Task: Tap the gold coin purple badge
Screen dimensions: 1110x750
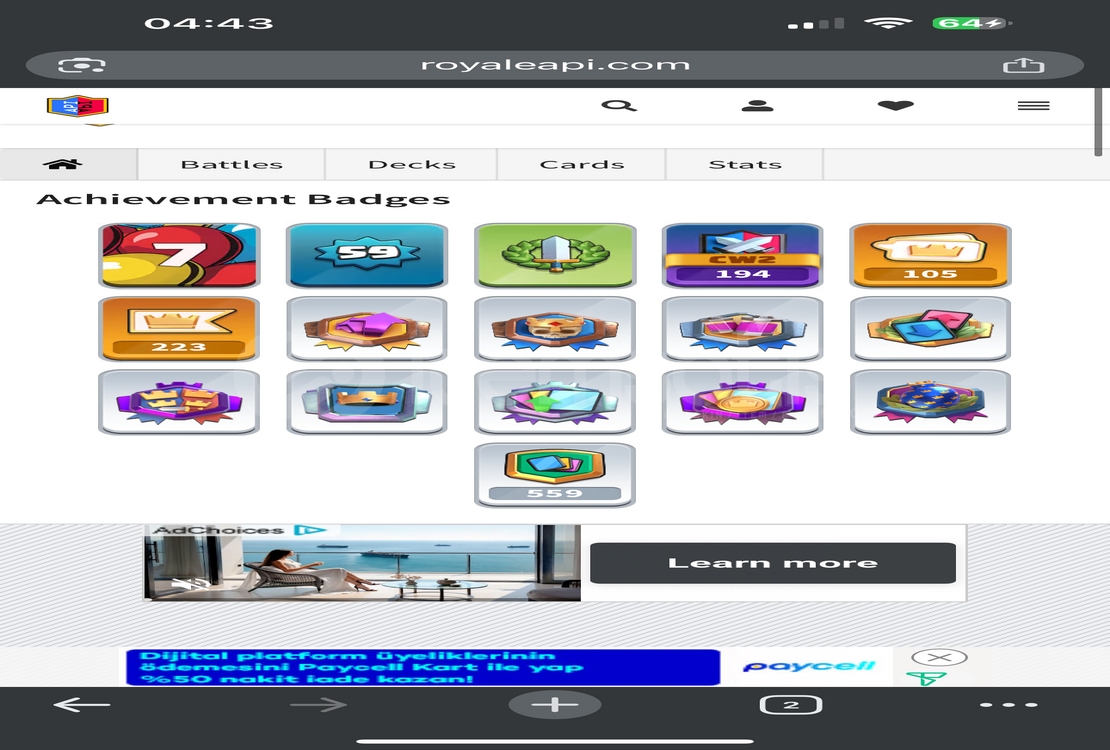Action: pos(743,402)
